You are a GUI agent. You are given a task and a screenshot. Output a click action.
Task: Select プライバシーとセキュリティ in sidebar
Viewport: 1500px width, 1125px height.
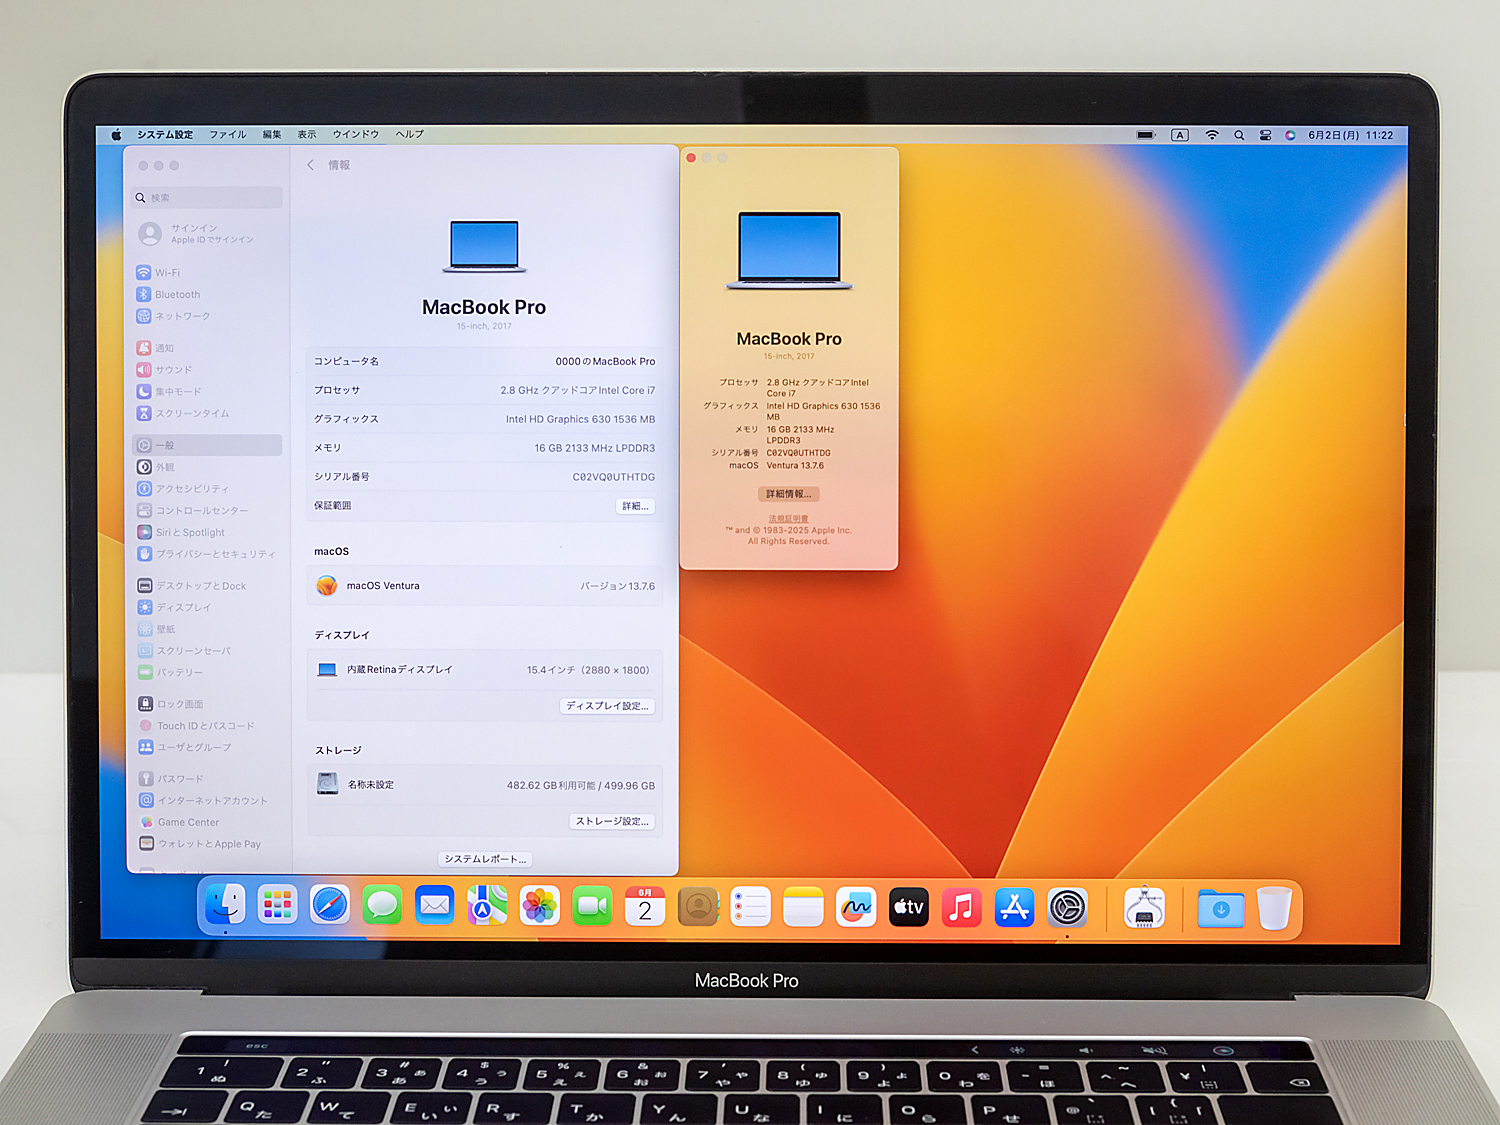pos(208,554)
